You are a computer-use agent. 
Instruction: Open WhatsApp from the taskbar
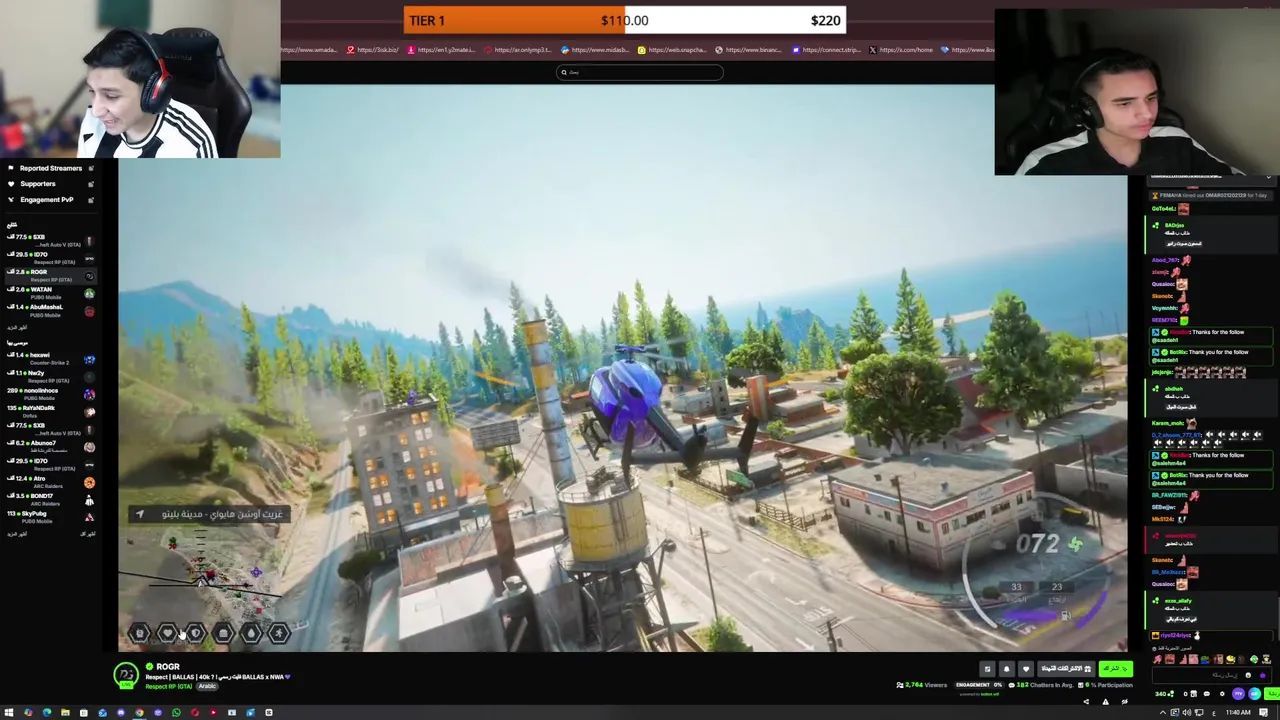point(176,712)
